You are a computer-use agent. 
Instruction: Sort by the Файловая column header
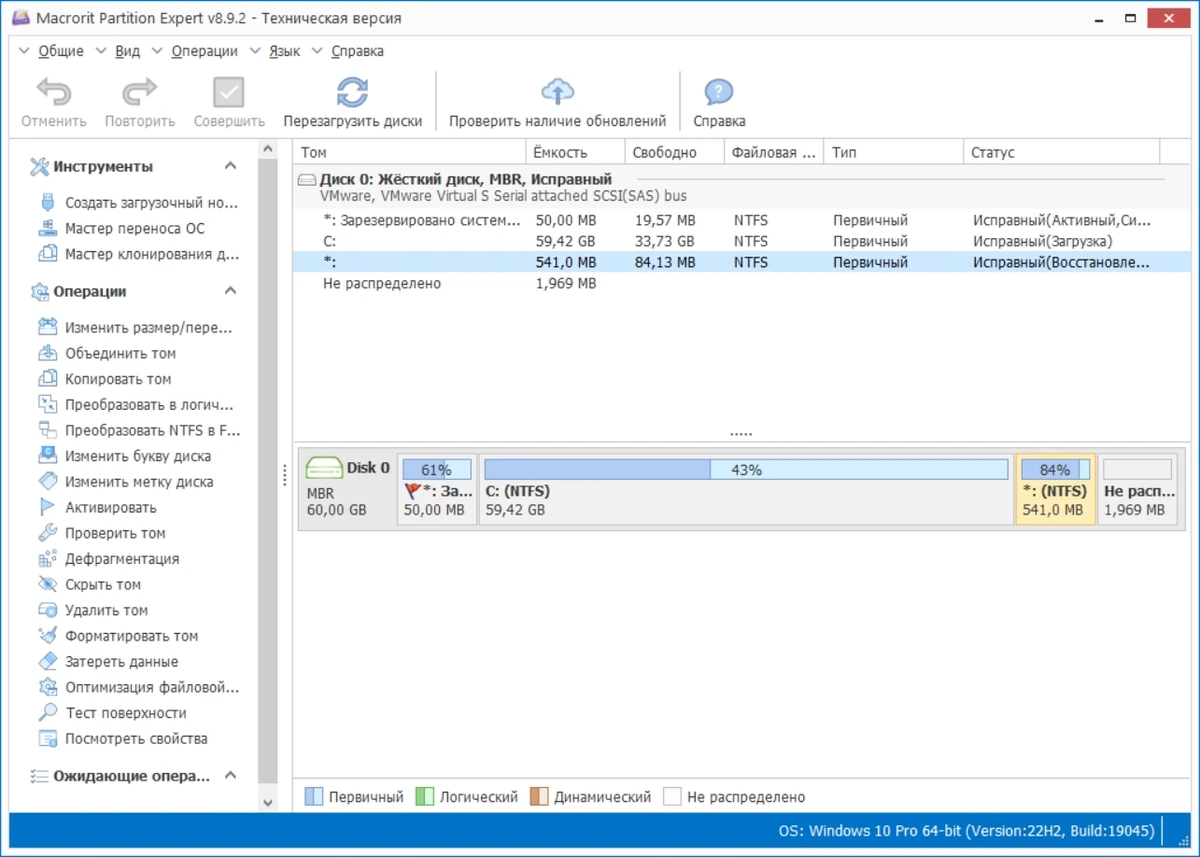coord(774,152)
